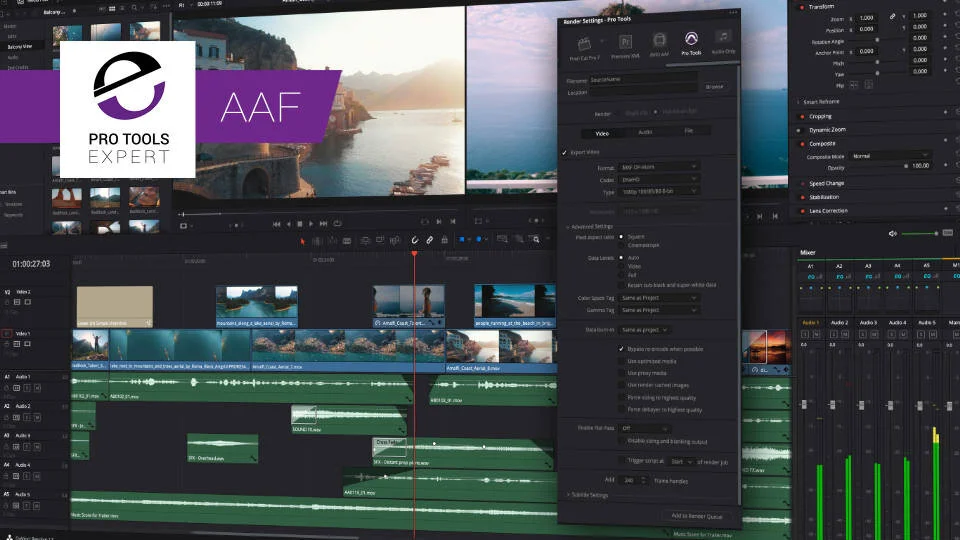This screenshot has height=540, width=960.
Task: Click the Filename input field
Action: coord(643,79)
